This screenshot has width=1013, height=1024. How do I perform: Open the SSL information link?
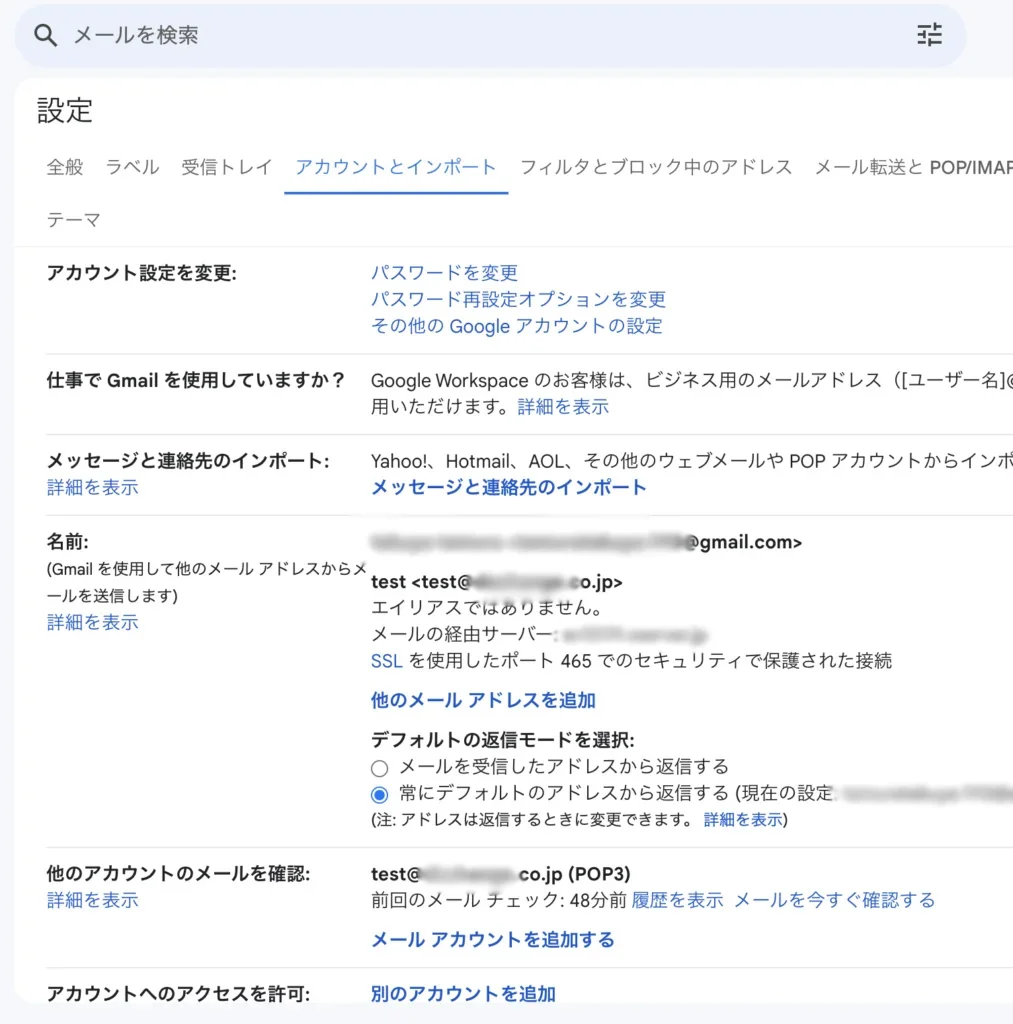point(386,660)
